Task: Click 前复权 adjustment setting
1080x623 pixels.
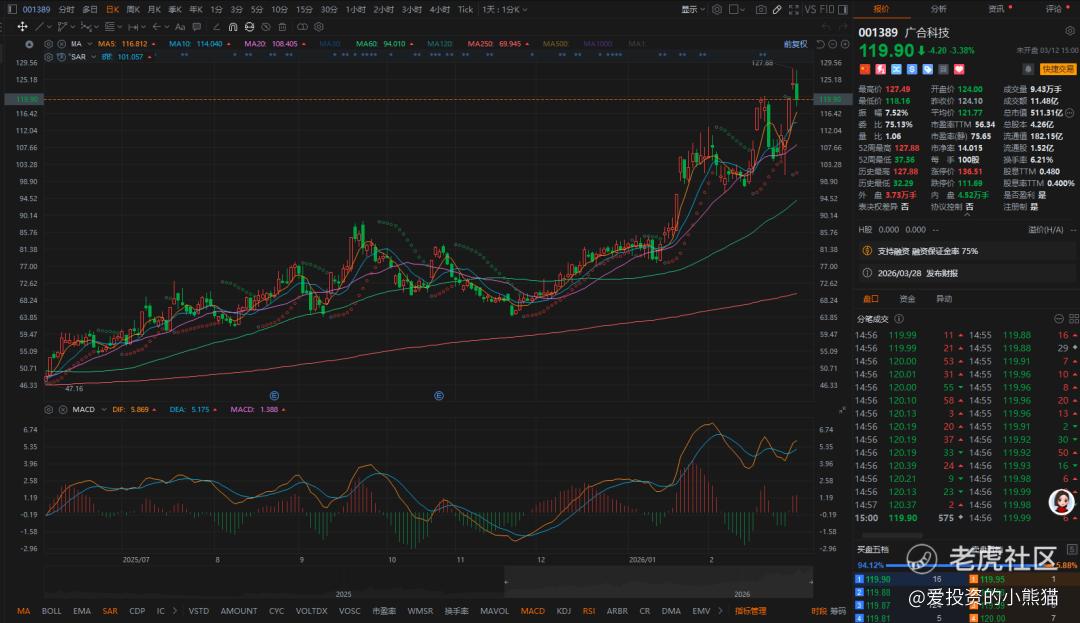Action: [796, 44]
